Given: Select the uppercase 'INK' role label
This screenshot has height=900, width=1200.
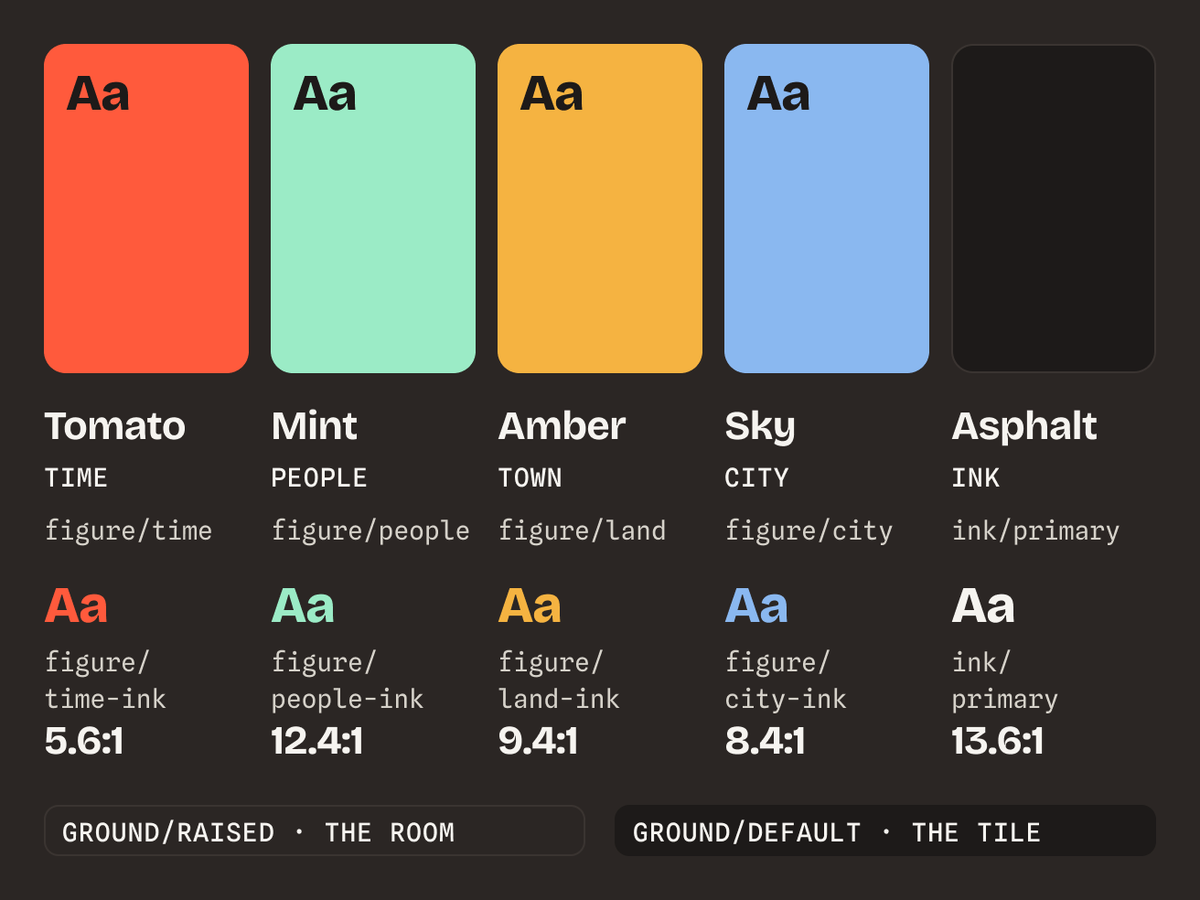Looking at the screenshot, I should tap(976, 478).
